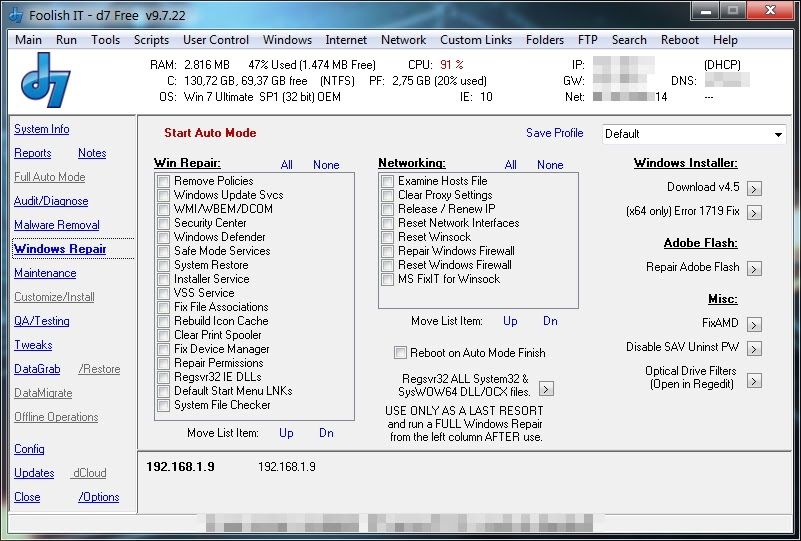
Task: Check Windows Update Svcs
Action: point(163,195)
